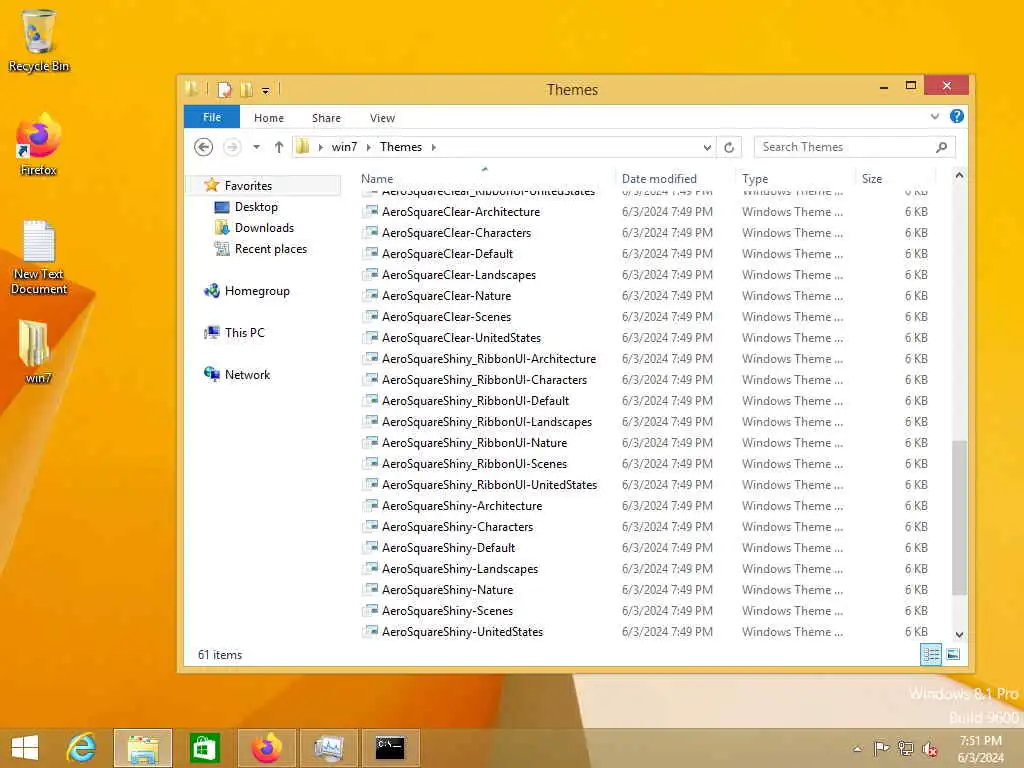1024x768 pixels.
Task: Open Windows Store from taskbar
Action: tap(204, 748)
